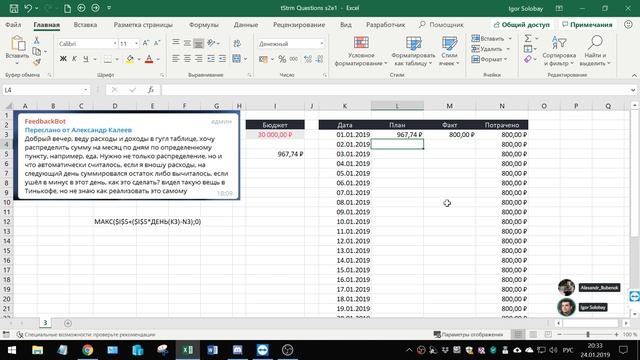Switch to page layout view in status bar
This screenshot has height=360, width=640.
[x=533, y=335]
